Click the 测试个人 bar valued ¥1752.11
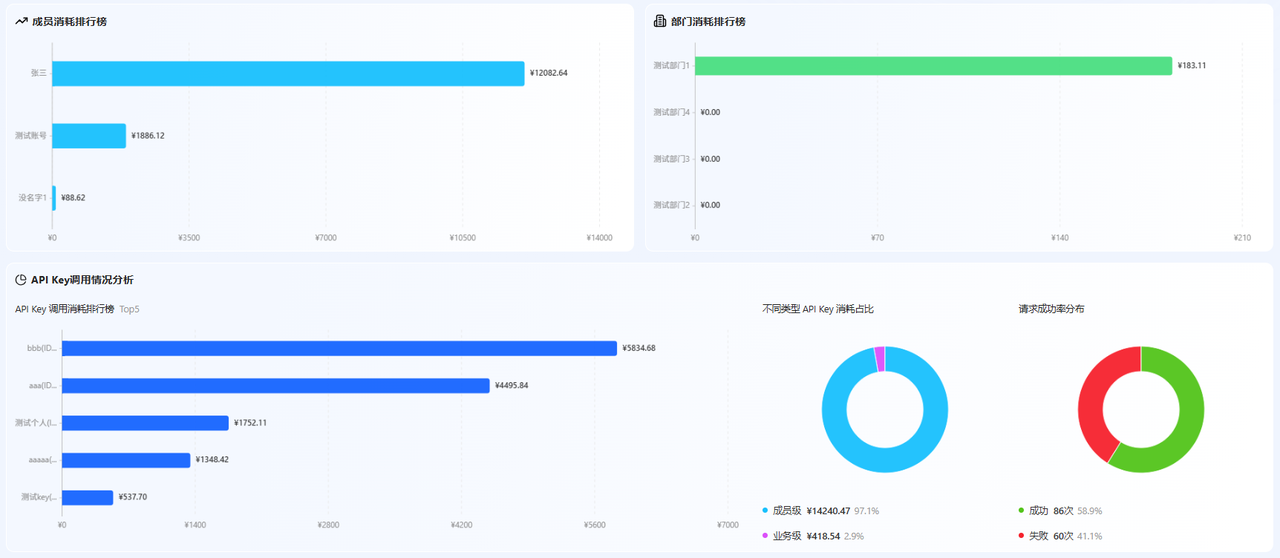 click(145, 423)
